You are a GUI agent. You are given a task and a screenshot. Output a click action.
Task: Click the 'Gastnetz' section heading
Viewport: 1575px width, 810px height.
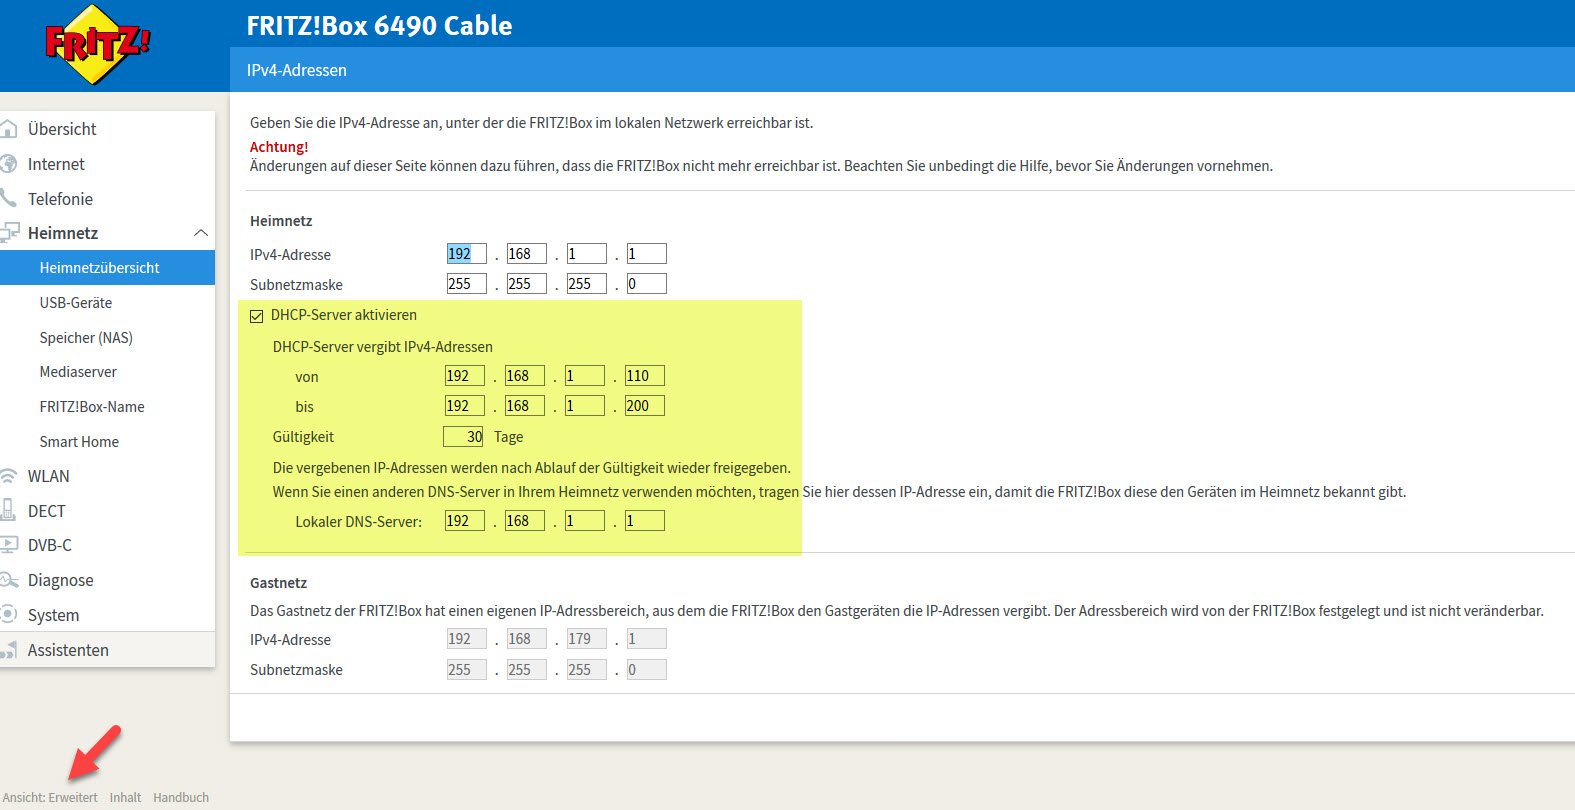pos(279,583)
